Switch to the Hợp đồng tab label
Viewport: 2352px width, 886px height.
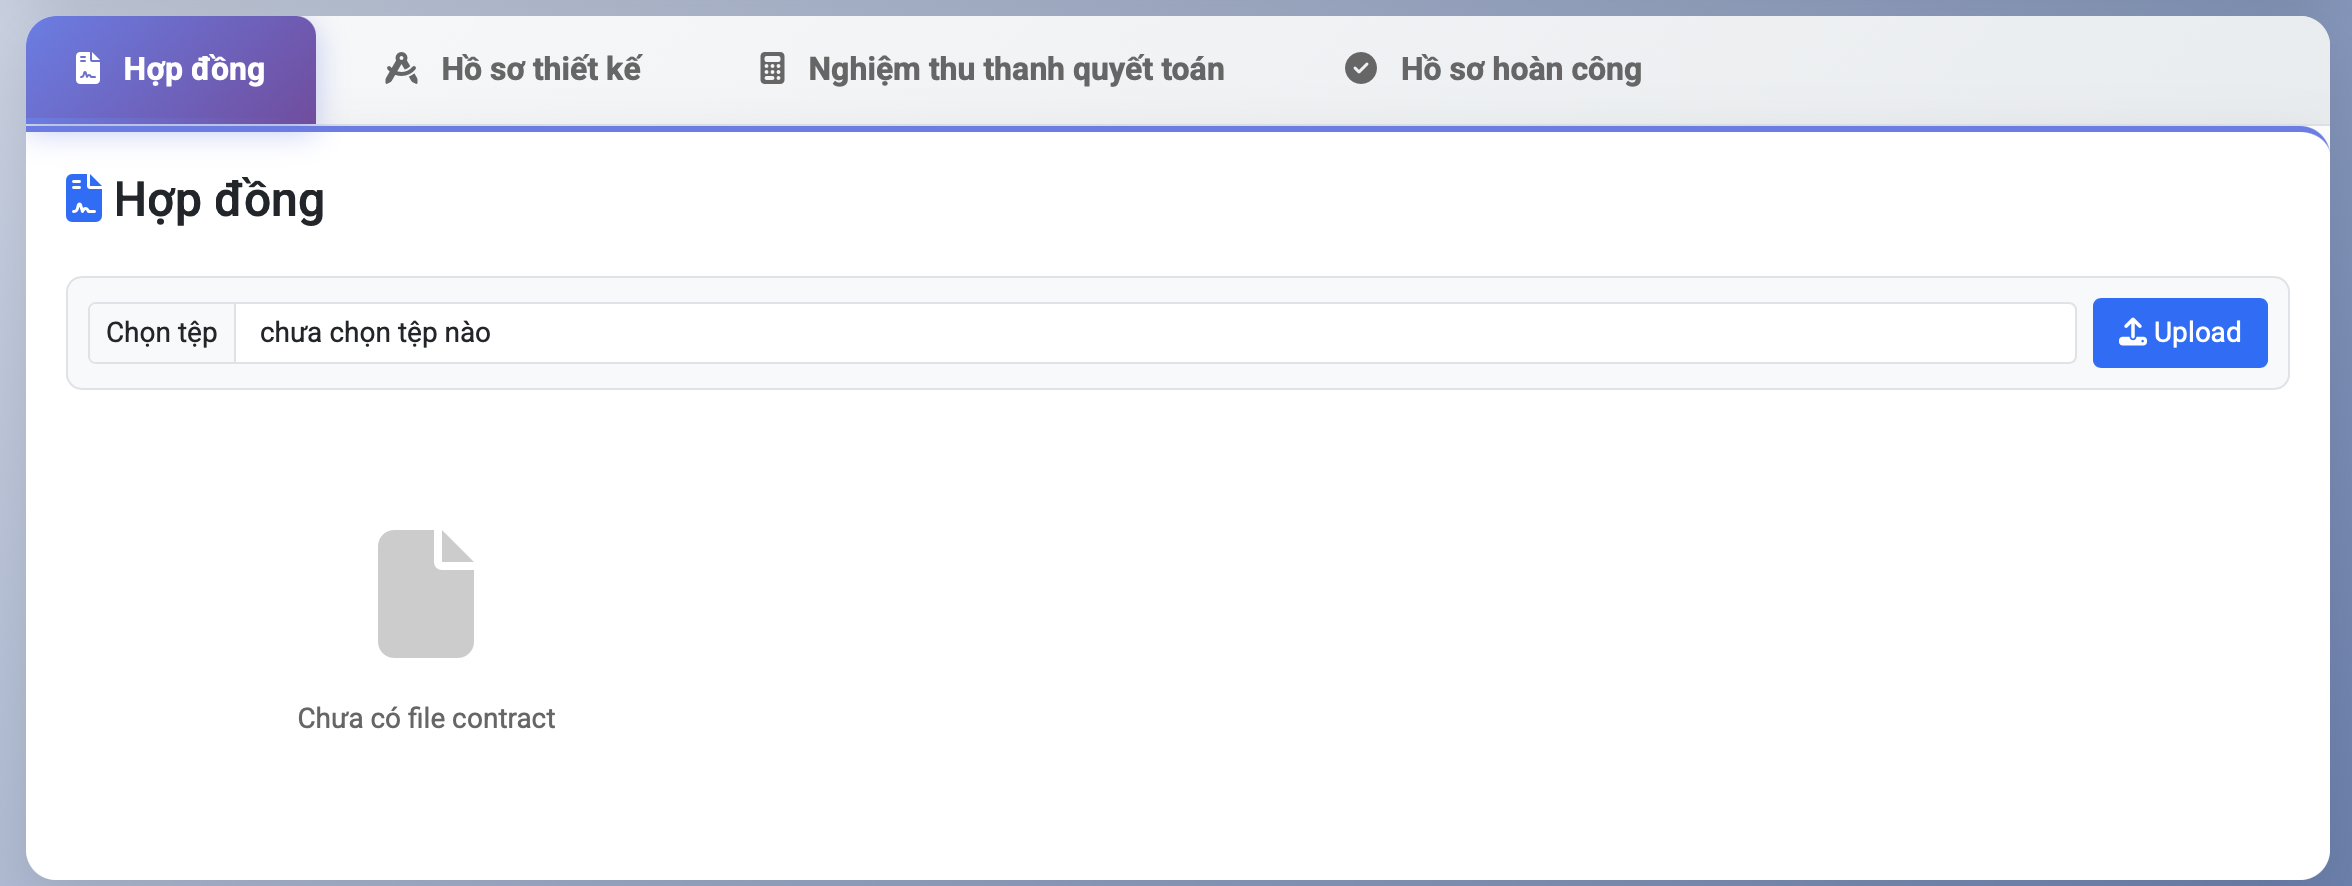(x=194, y=69)
